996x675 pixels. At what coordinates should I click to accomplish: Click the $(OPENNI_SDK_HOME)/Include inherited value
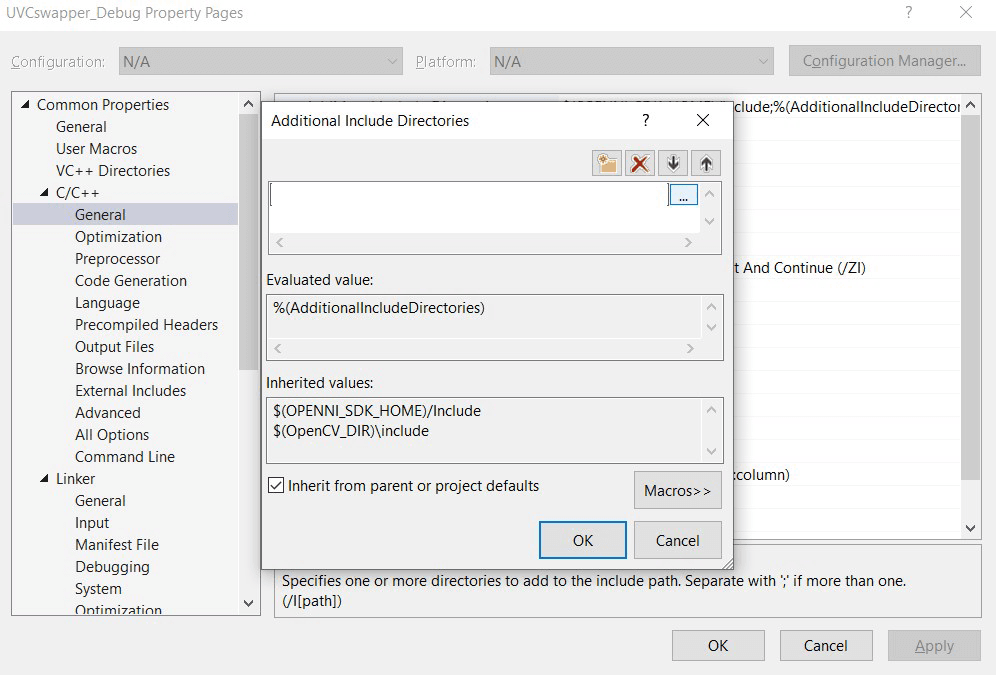(377, 411)
